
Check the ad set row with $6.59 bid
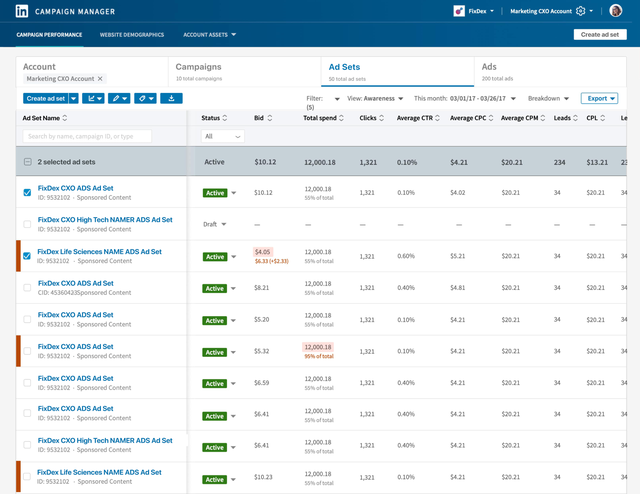(27, 383)
